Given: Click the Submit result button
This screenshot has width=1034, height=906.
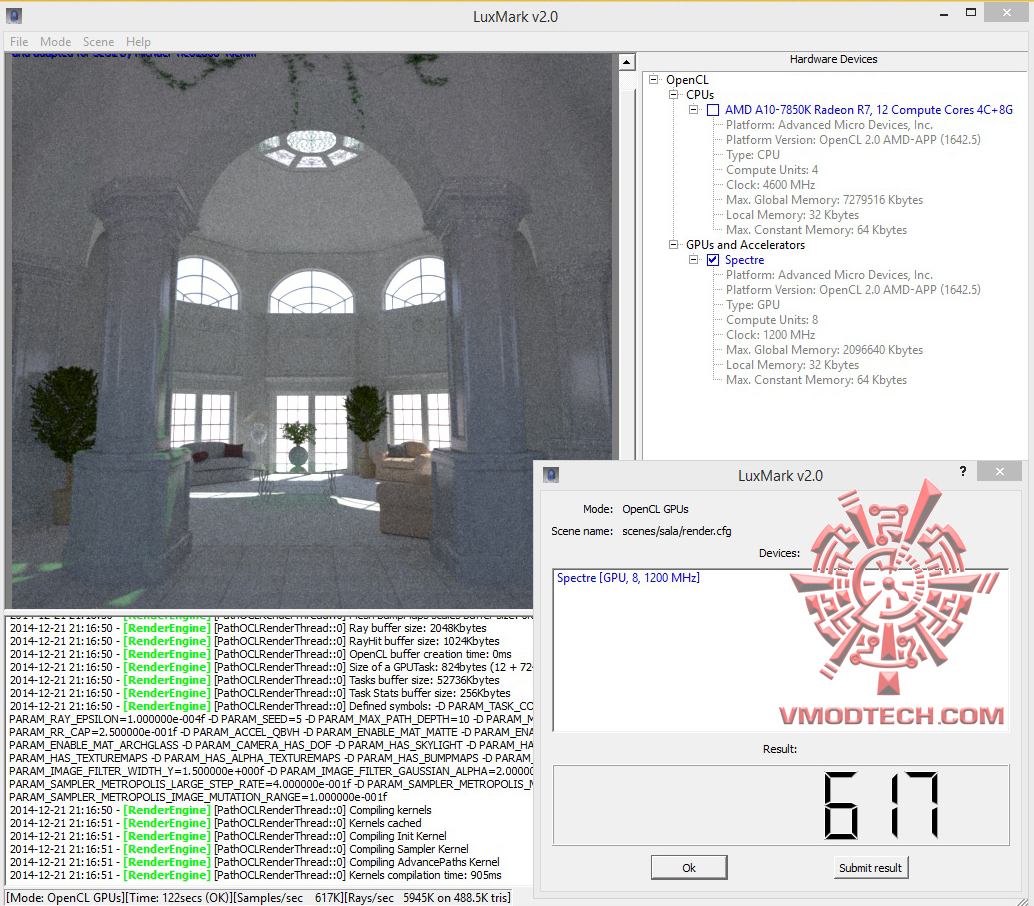Looking at the screenshot, I should click(x=870, y=868).
